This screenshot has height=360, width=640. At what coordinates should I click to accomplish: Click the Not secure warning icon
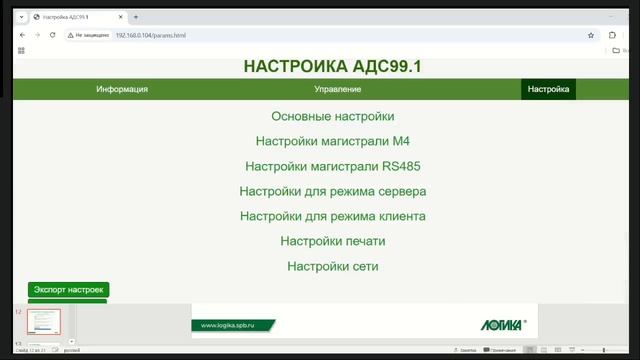pos(71,36)
